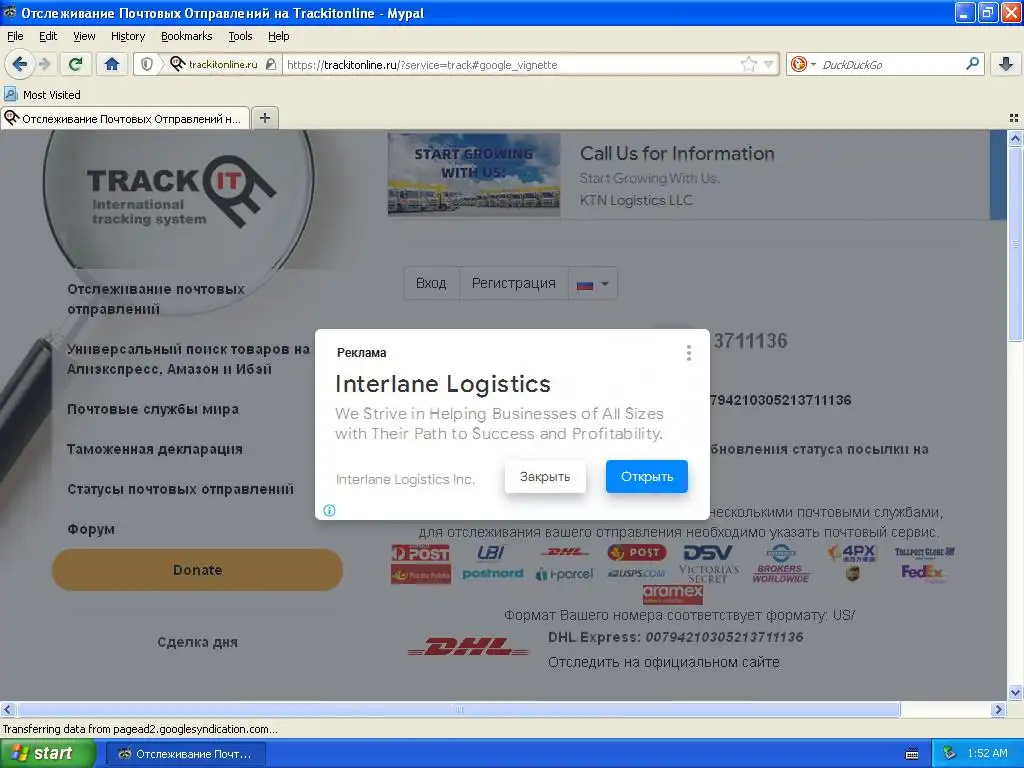Click the horizontal scrollbar right arrow

coord(999,709)
